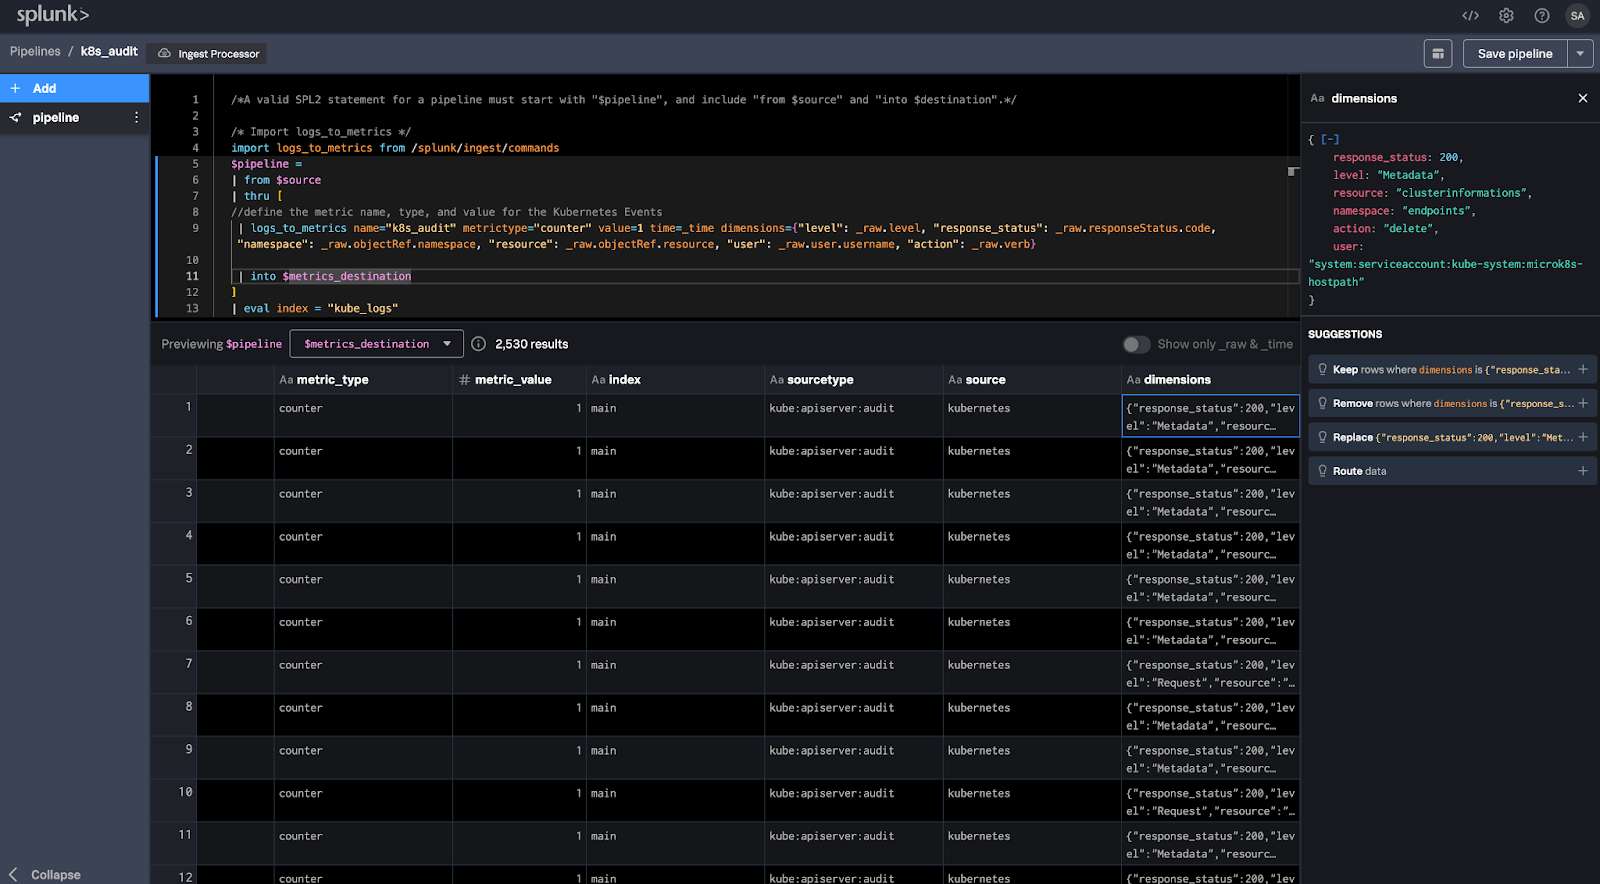Image resolution: width=1600 pixels, height=884 pixels.
Task: Select the metric_value column header
Action: tap(513, 380)
